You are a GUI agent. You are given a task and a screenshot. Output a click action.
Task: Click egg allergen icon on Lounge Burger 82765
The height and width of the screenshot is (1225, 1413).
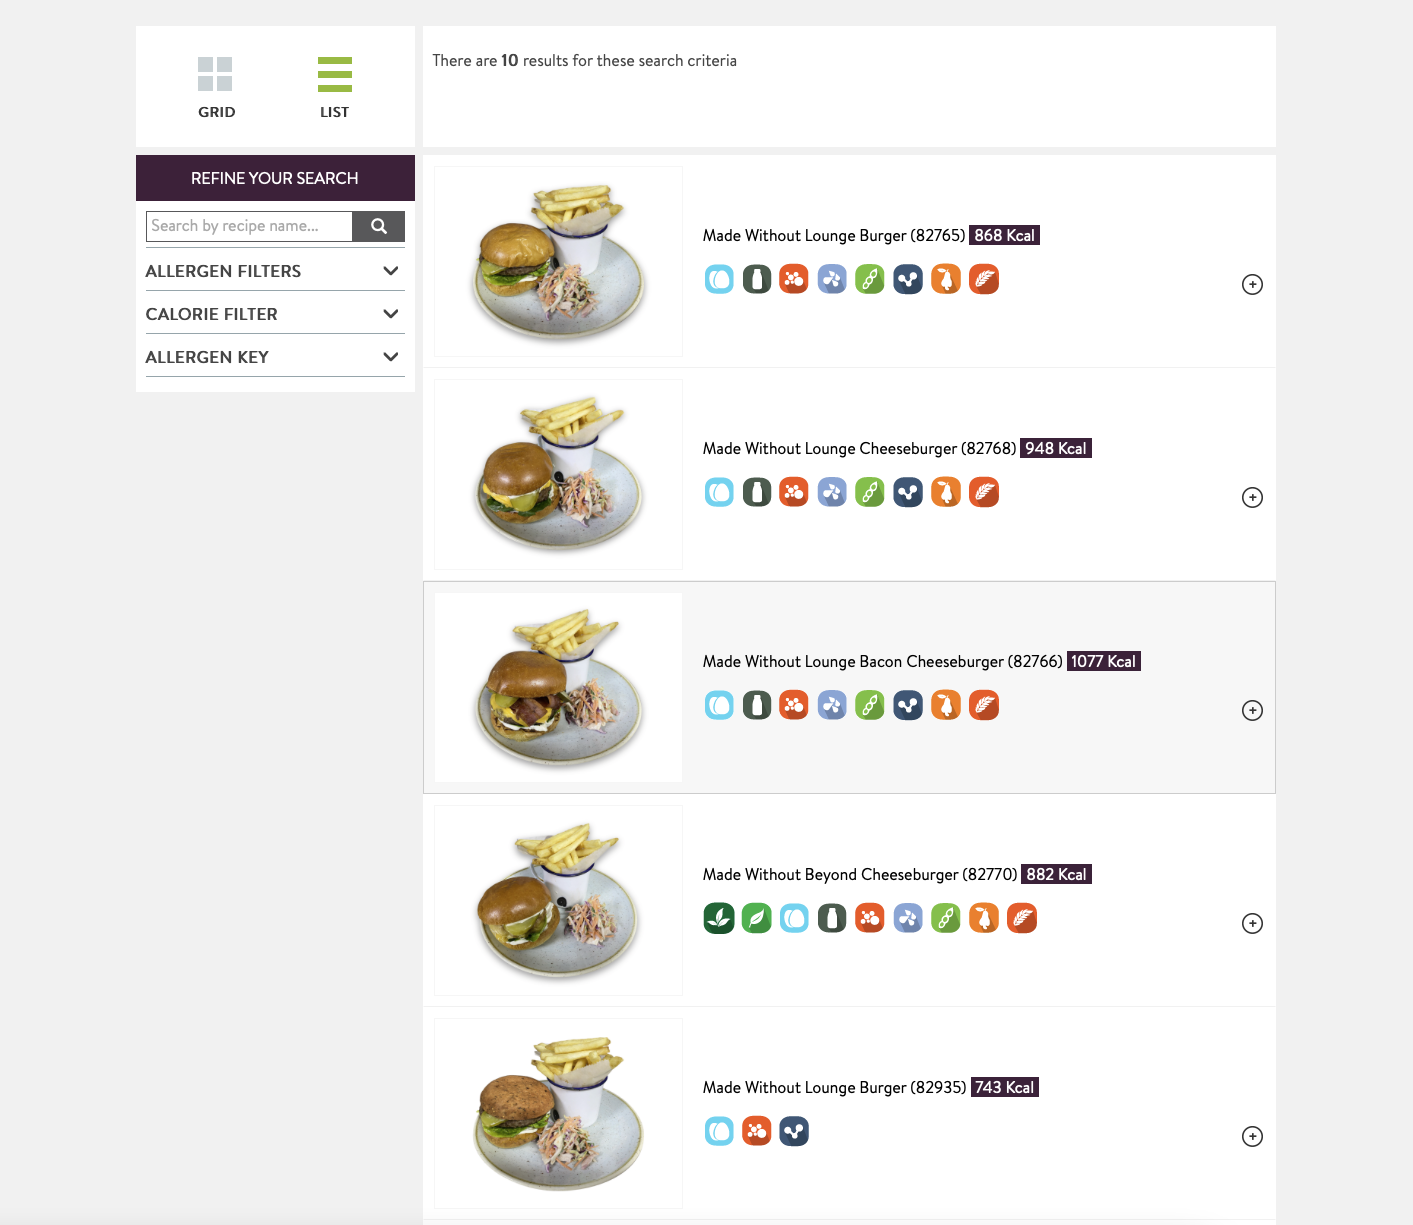click(719, 279)
